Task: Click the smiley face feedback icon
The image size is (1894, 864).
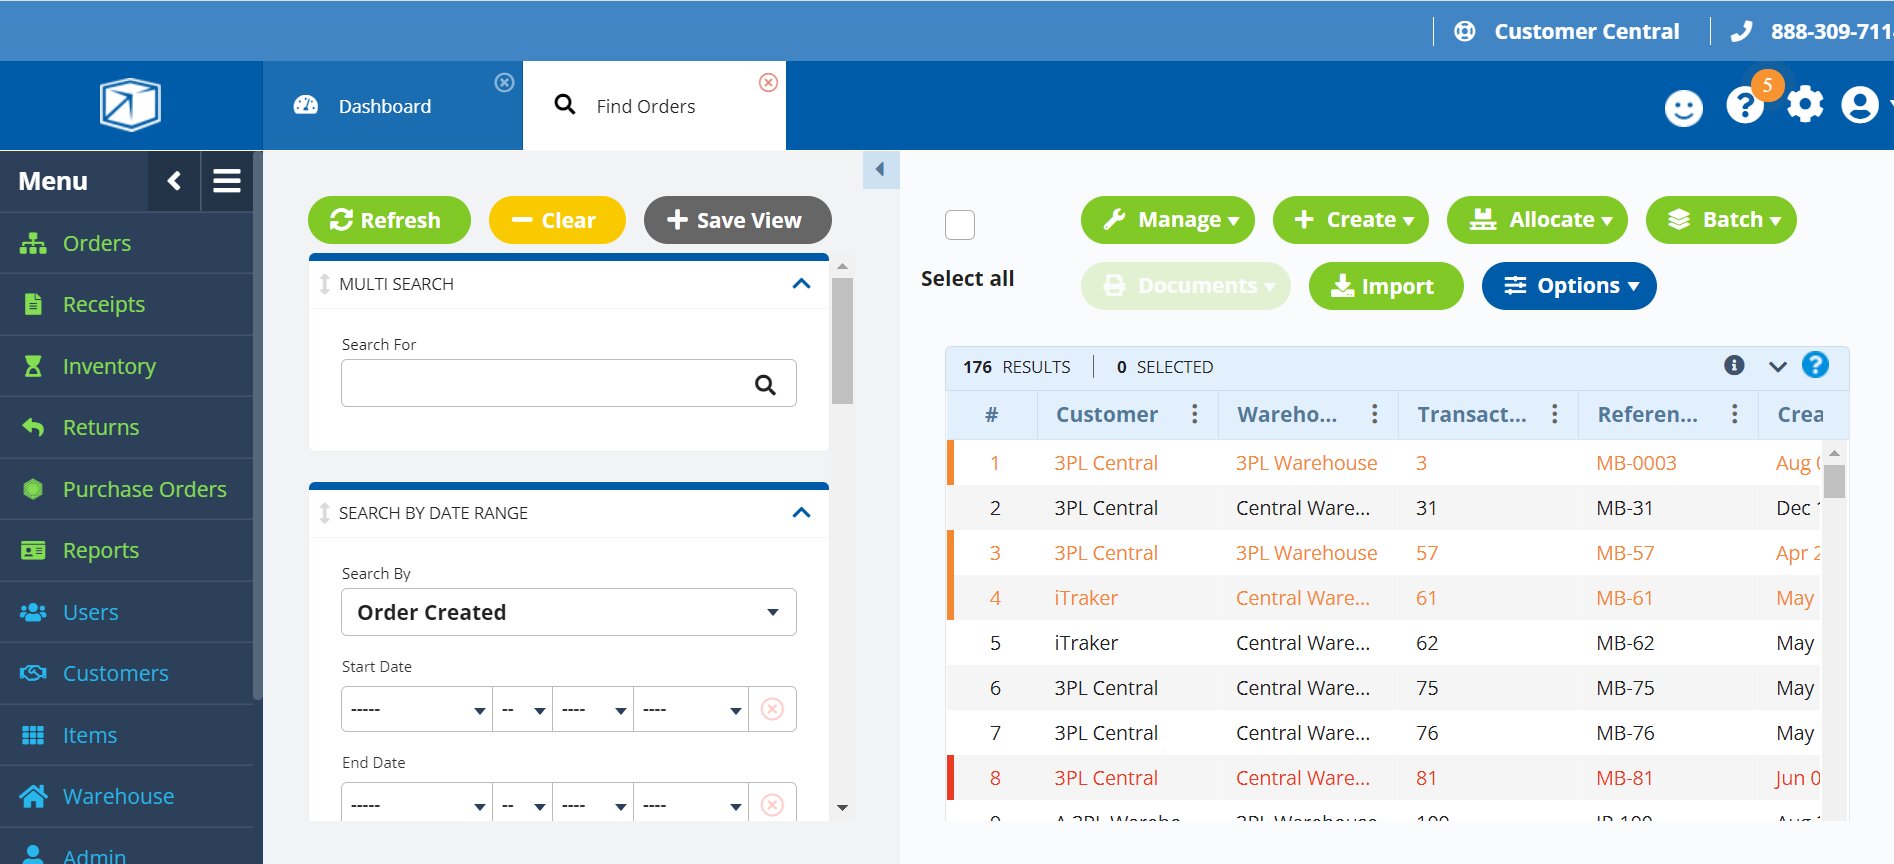Action: coord(1683,108)
